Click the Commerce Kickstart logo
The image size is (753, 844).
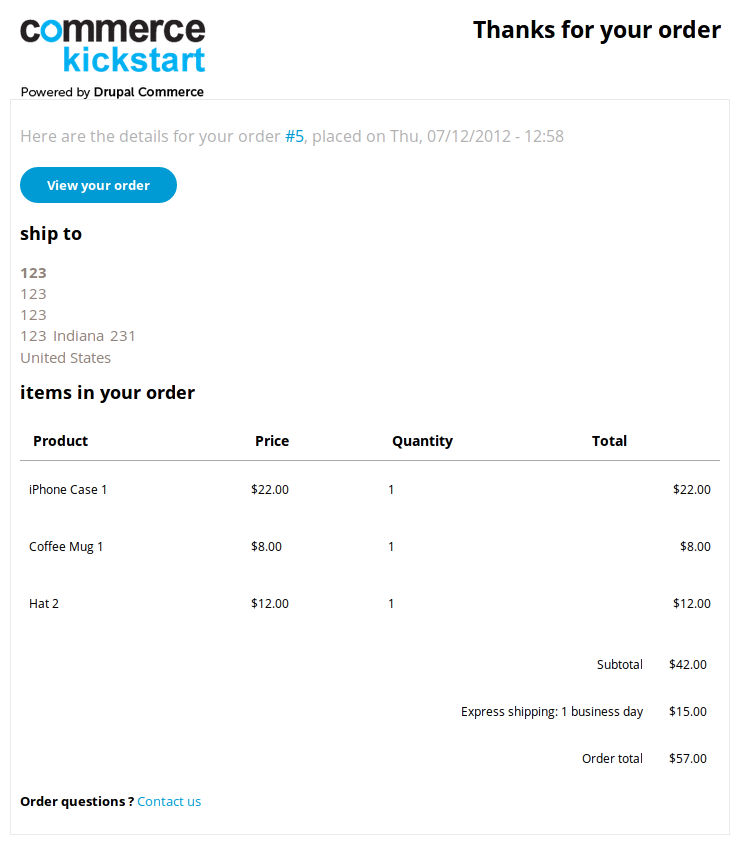coord(112,46)
